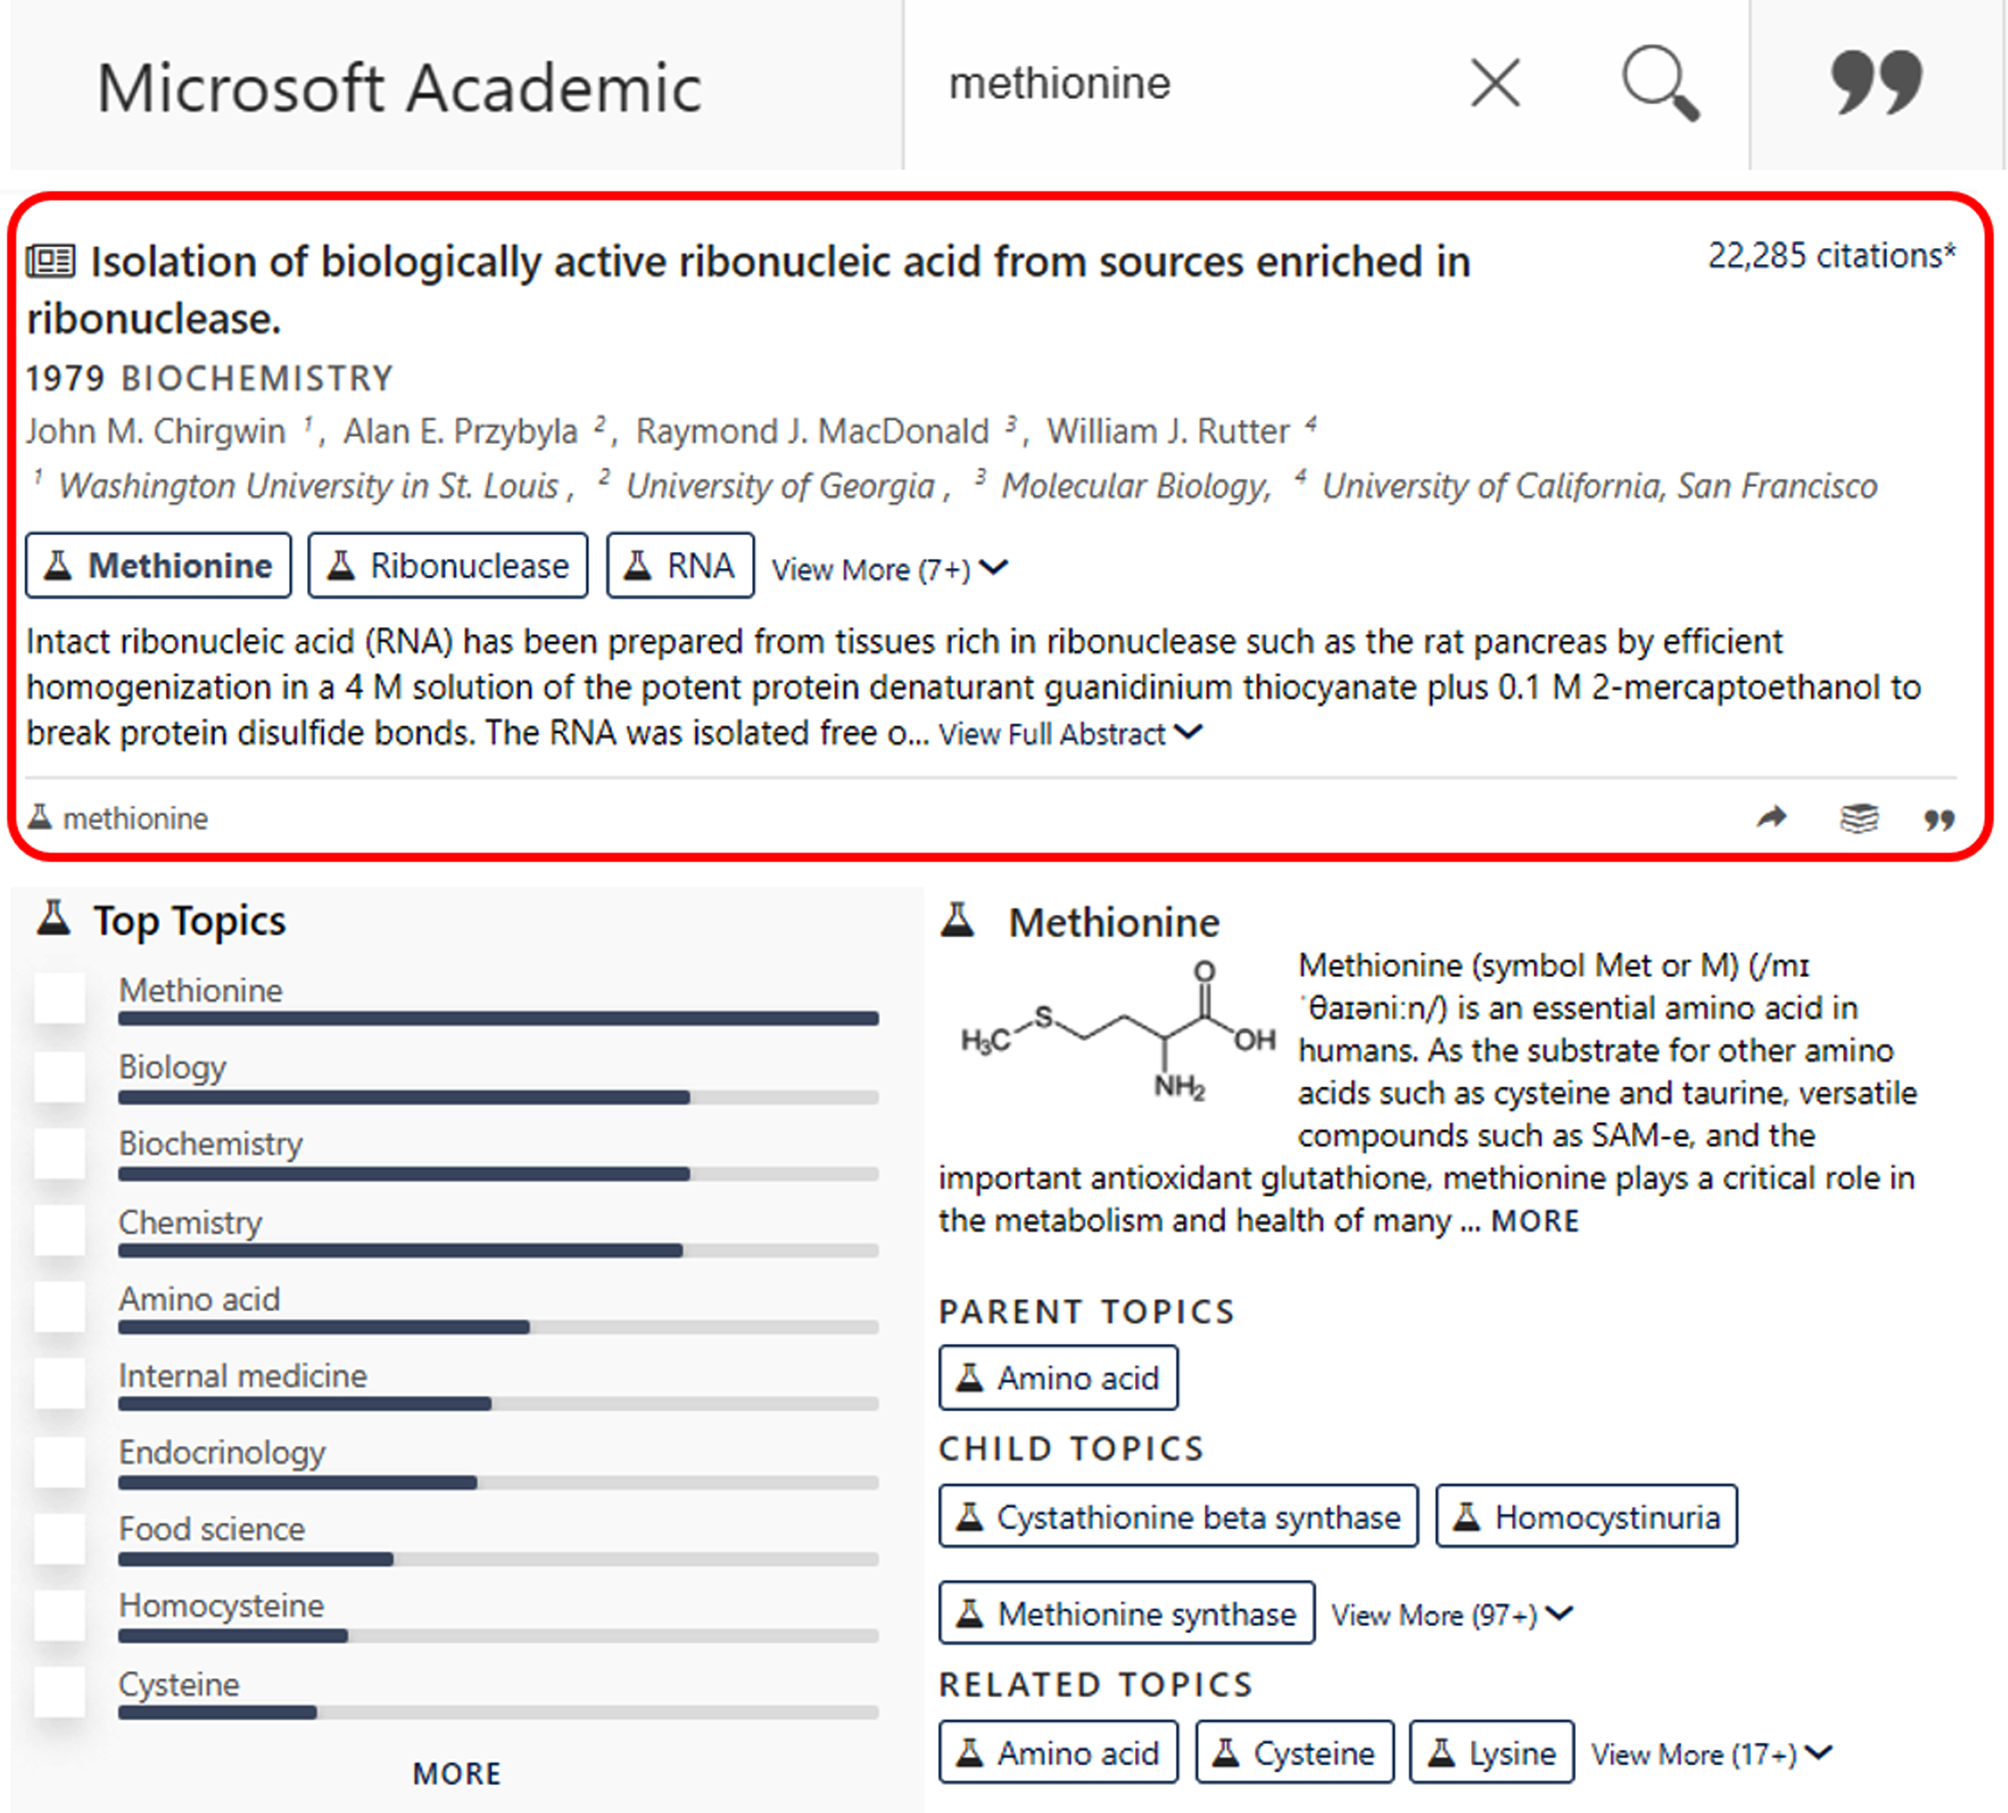Open author John M. Chirgwin
This screenshot has height=1813, width=2008.
156,431
